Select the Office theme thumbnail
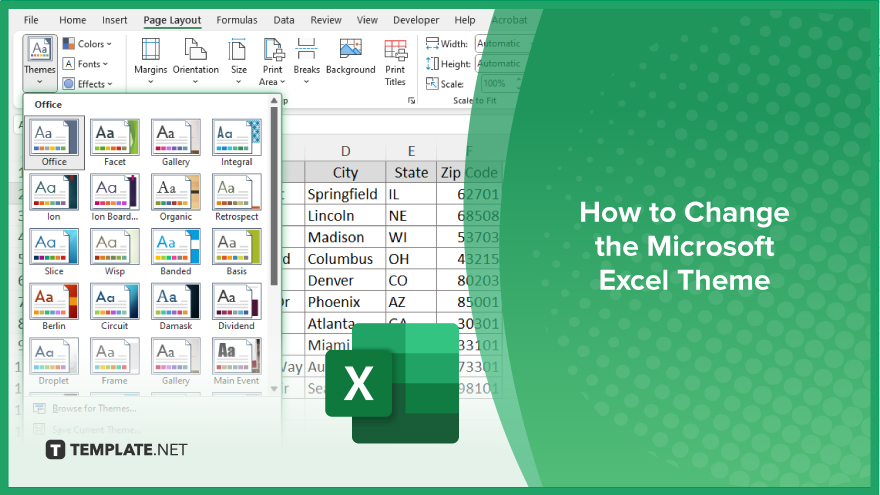 click(54, 143)
